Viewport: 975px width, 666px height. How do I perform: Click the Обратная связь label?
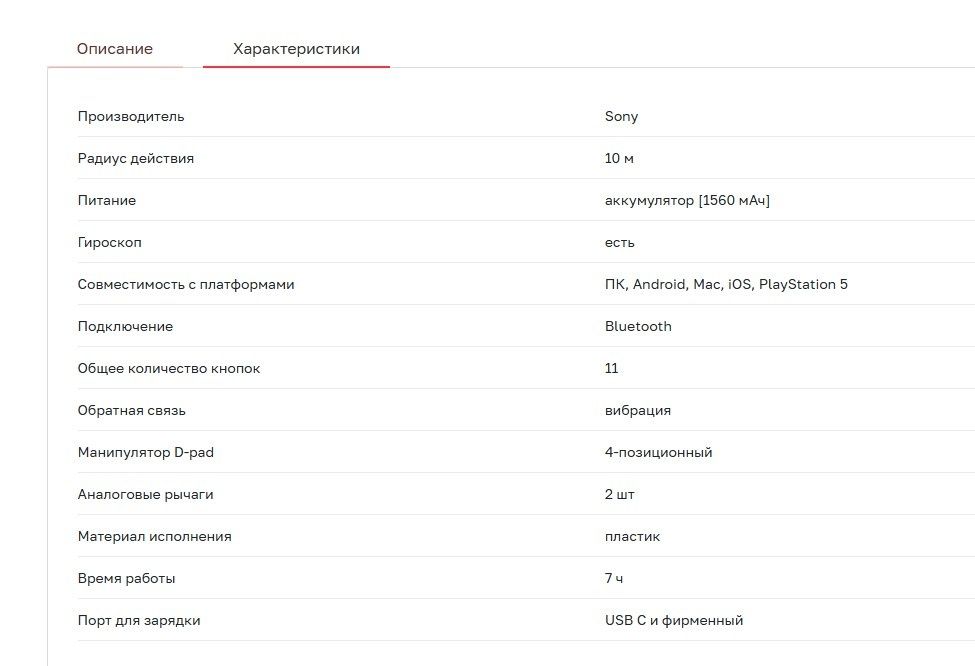(x=132, y=410)
